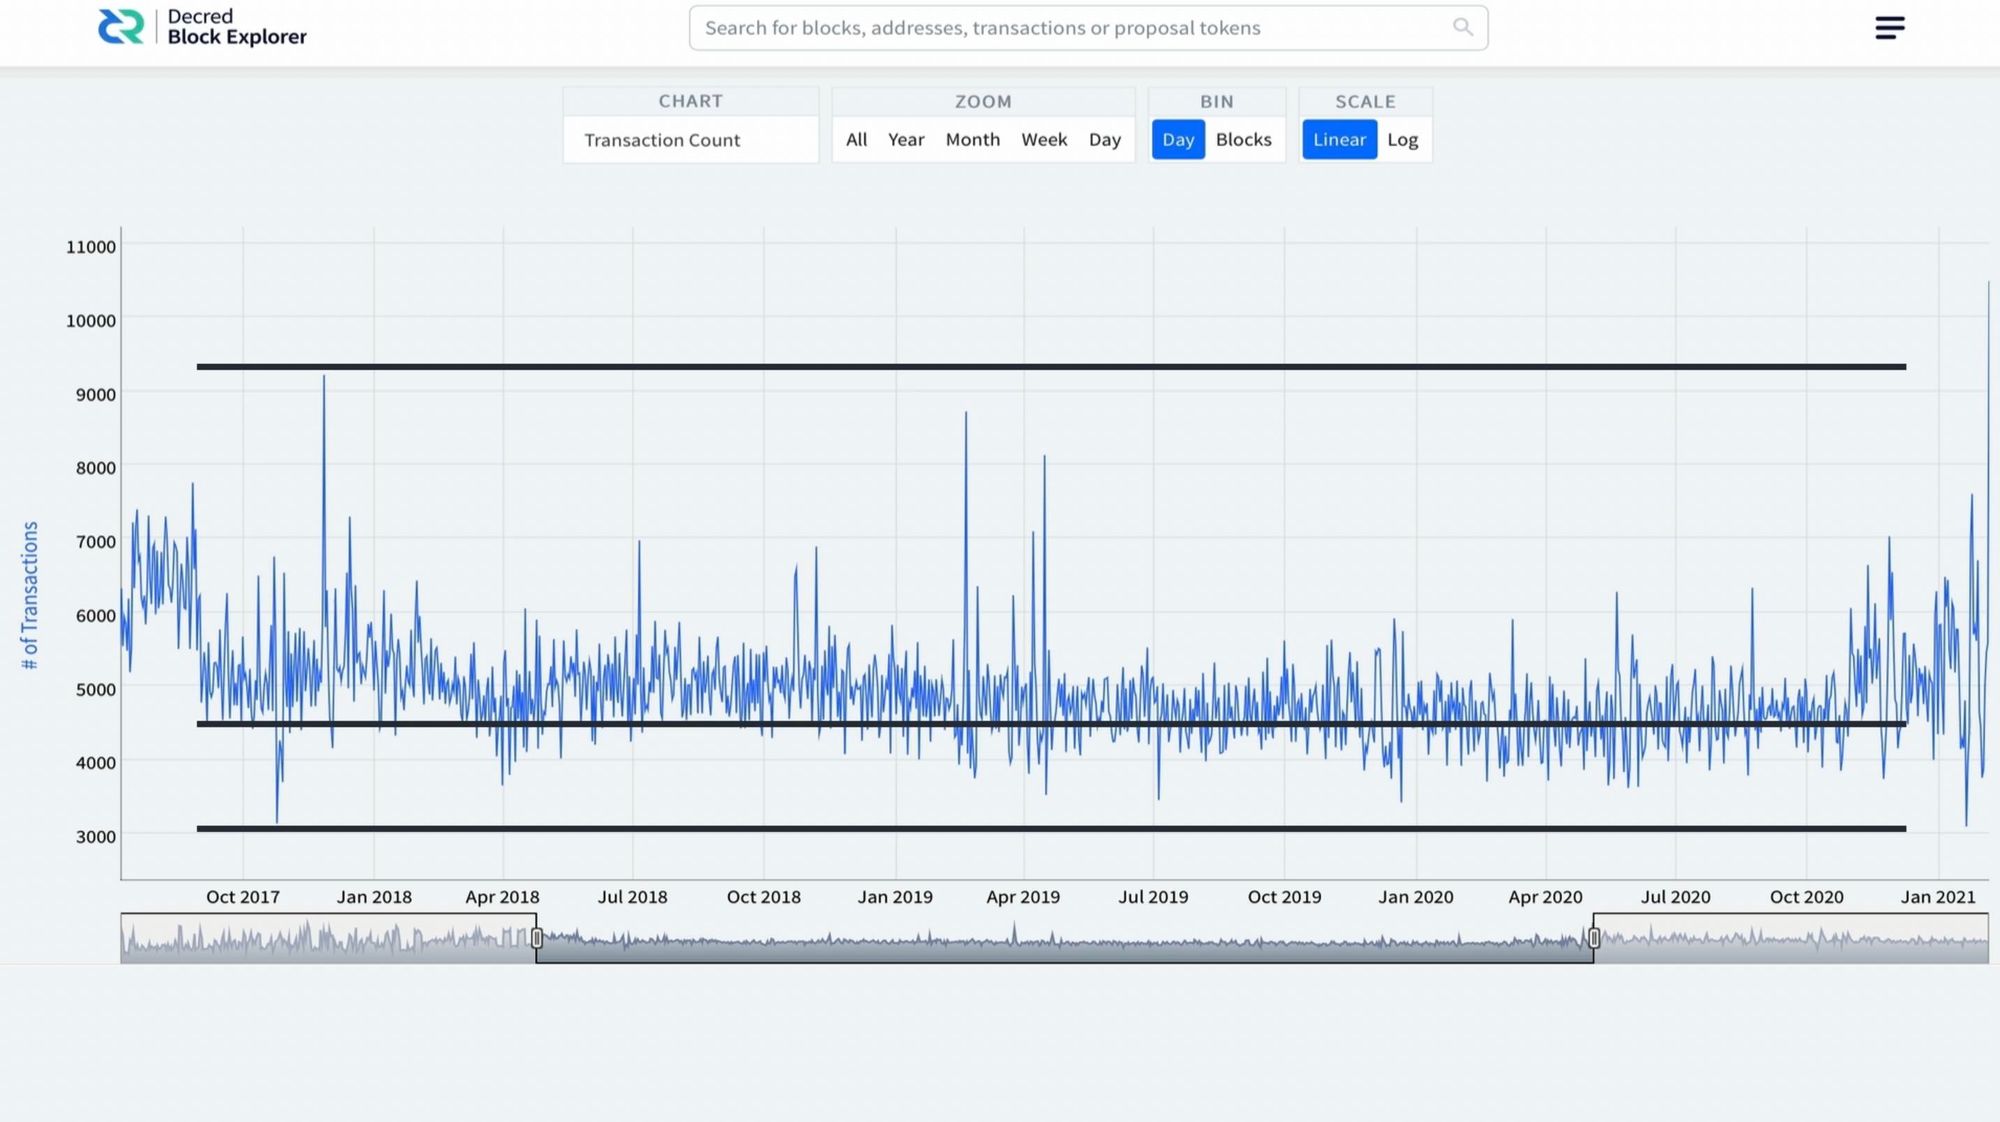
Task: Click the 10000 y-axis value
Action: click(x=91, y=321)
